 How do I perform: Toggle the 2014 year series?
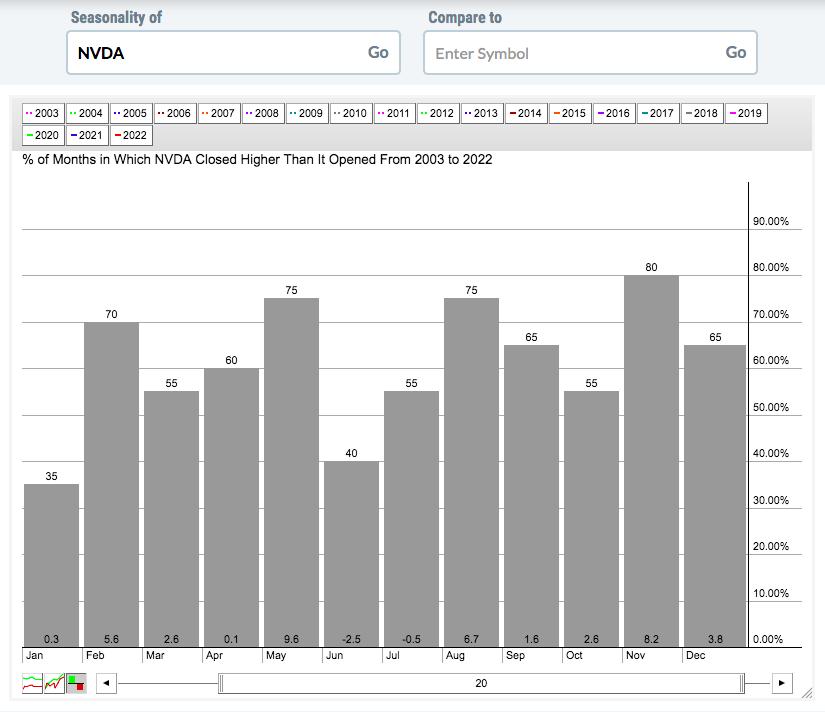point(525,113)
